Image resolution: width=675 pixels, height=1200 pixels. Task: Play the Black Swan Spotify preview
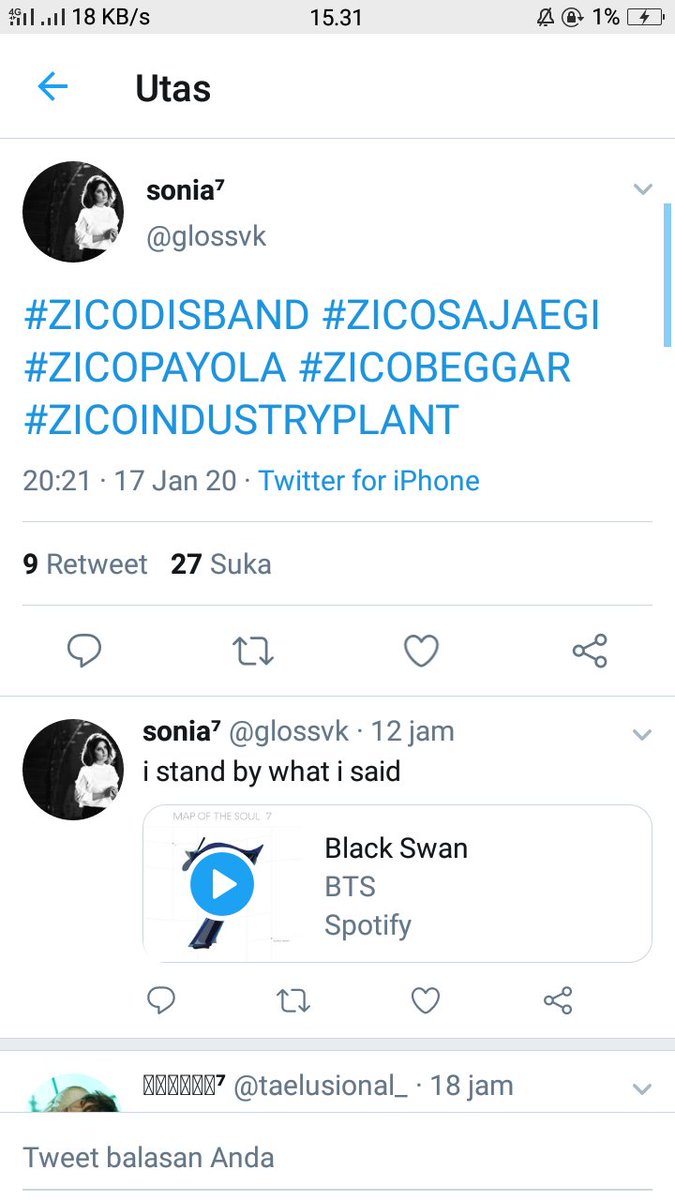click(222, 884)
